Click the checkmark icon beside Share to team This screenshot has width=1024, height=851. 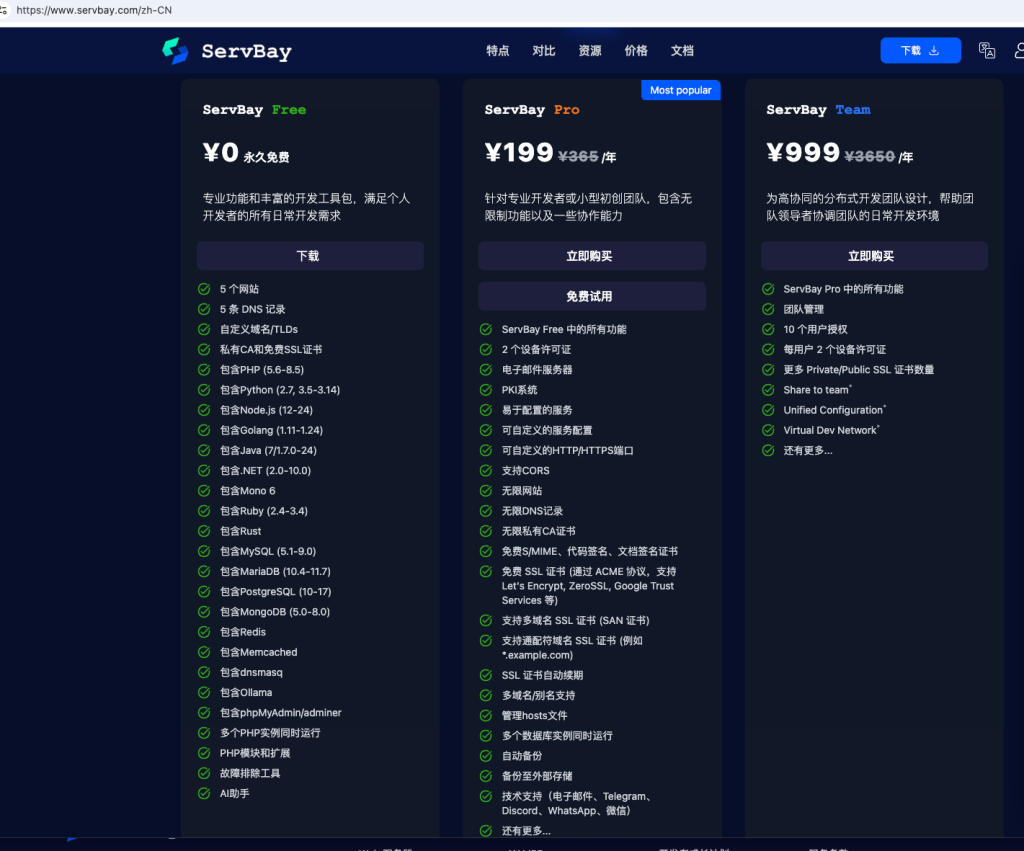[768, 390]
